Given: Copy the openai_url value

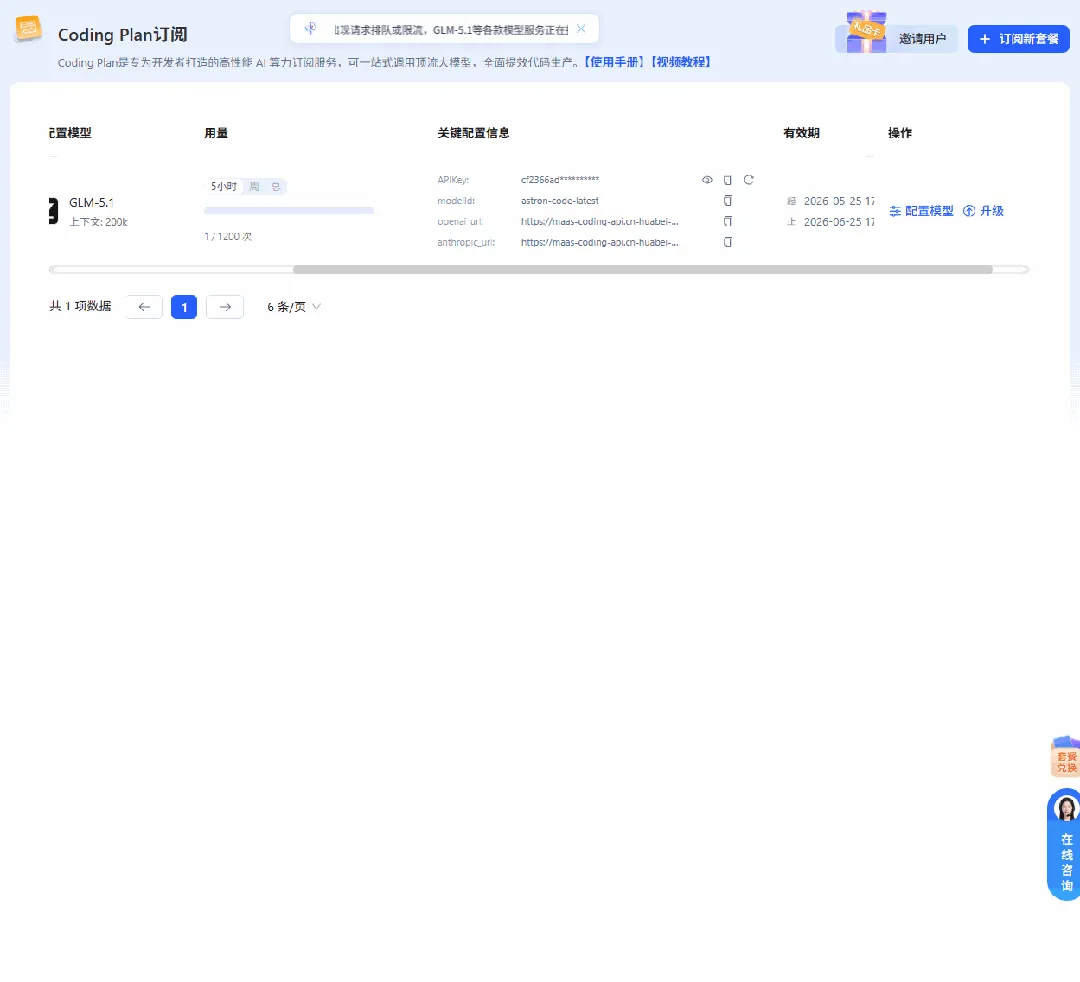Looking at the screenshot, I should (x=727, y=221).
